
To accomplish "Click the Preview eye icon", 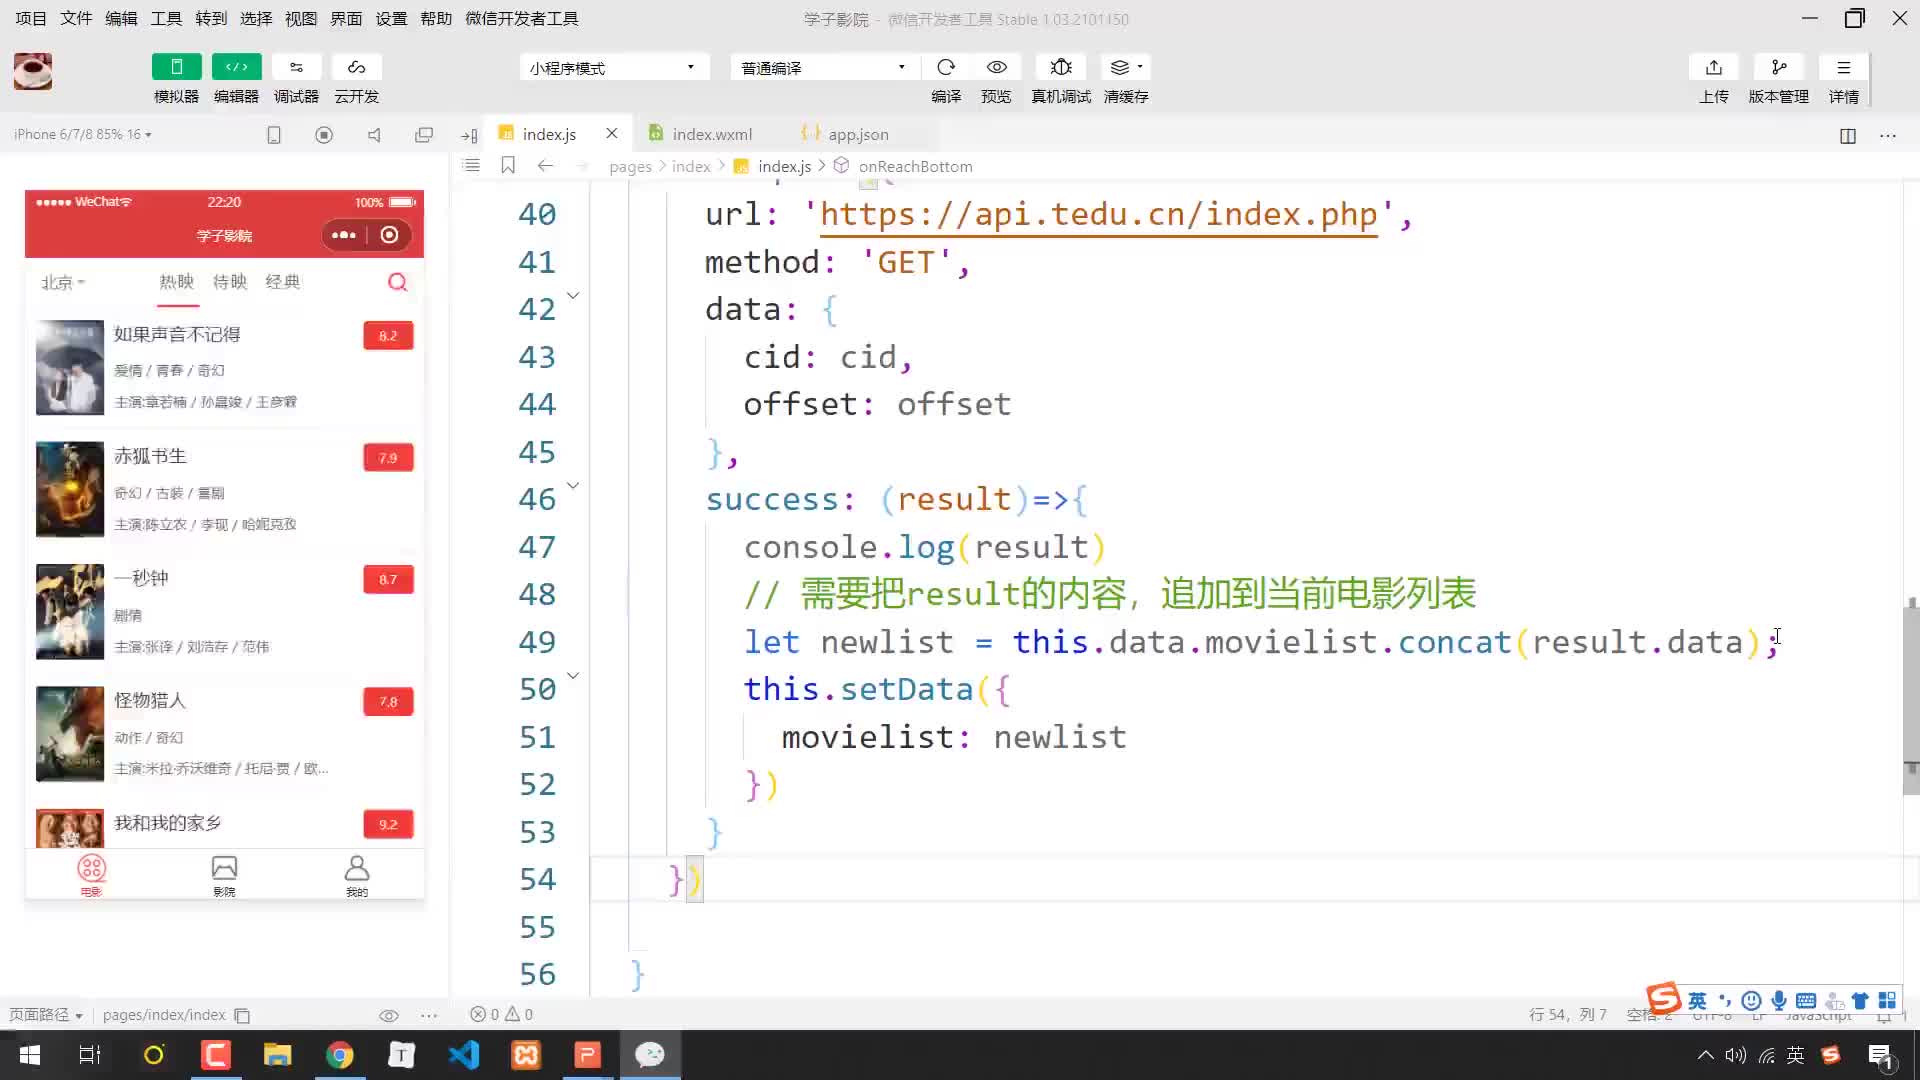I will (x=996, y=67).
